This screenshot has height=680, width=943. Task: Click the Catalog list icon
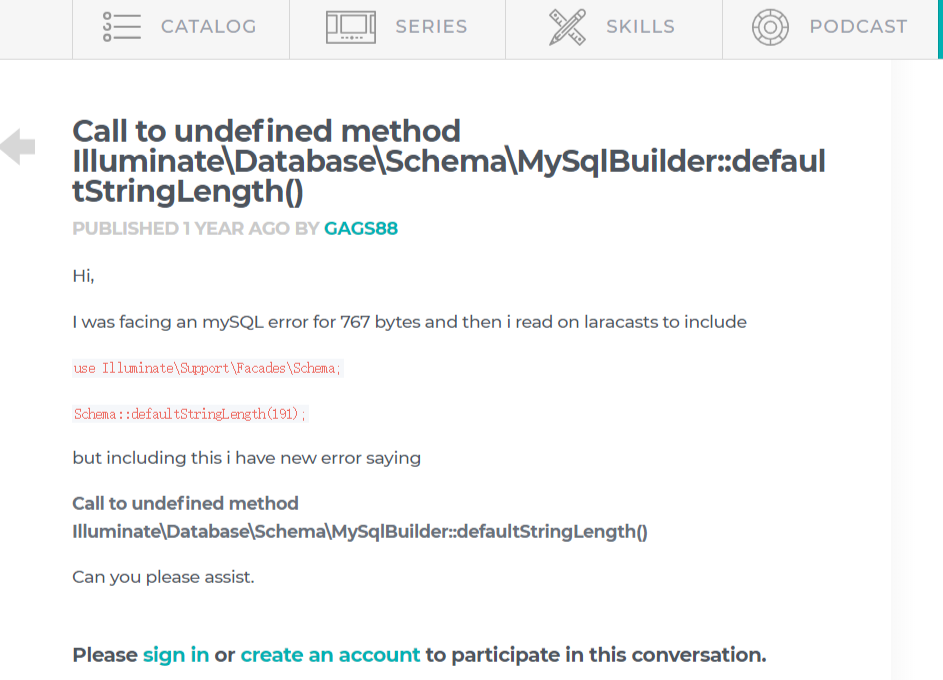click(x=121, y=27)
